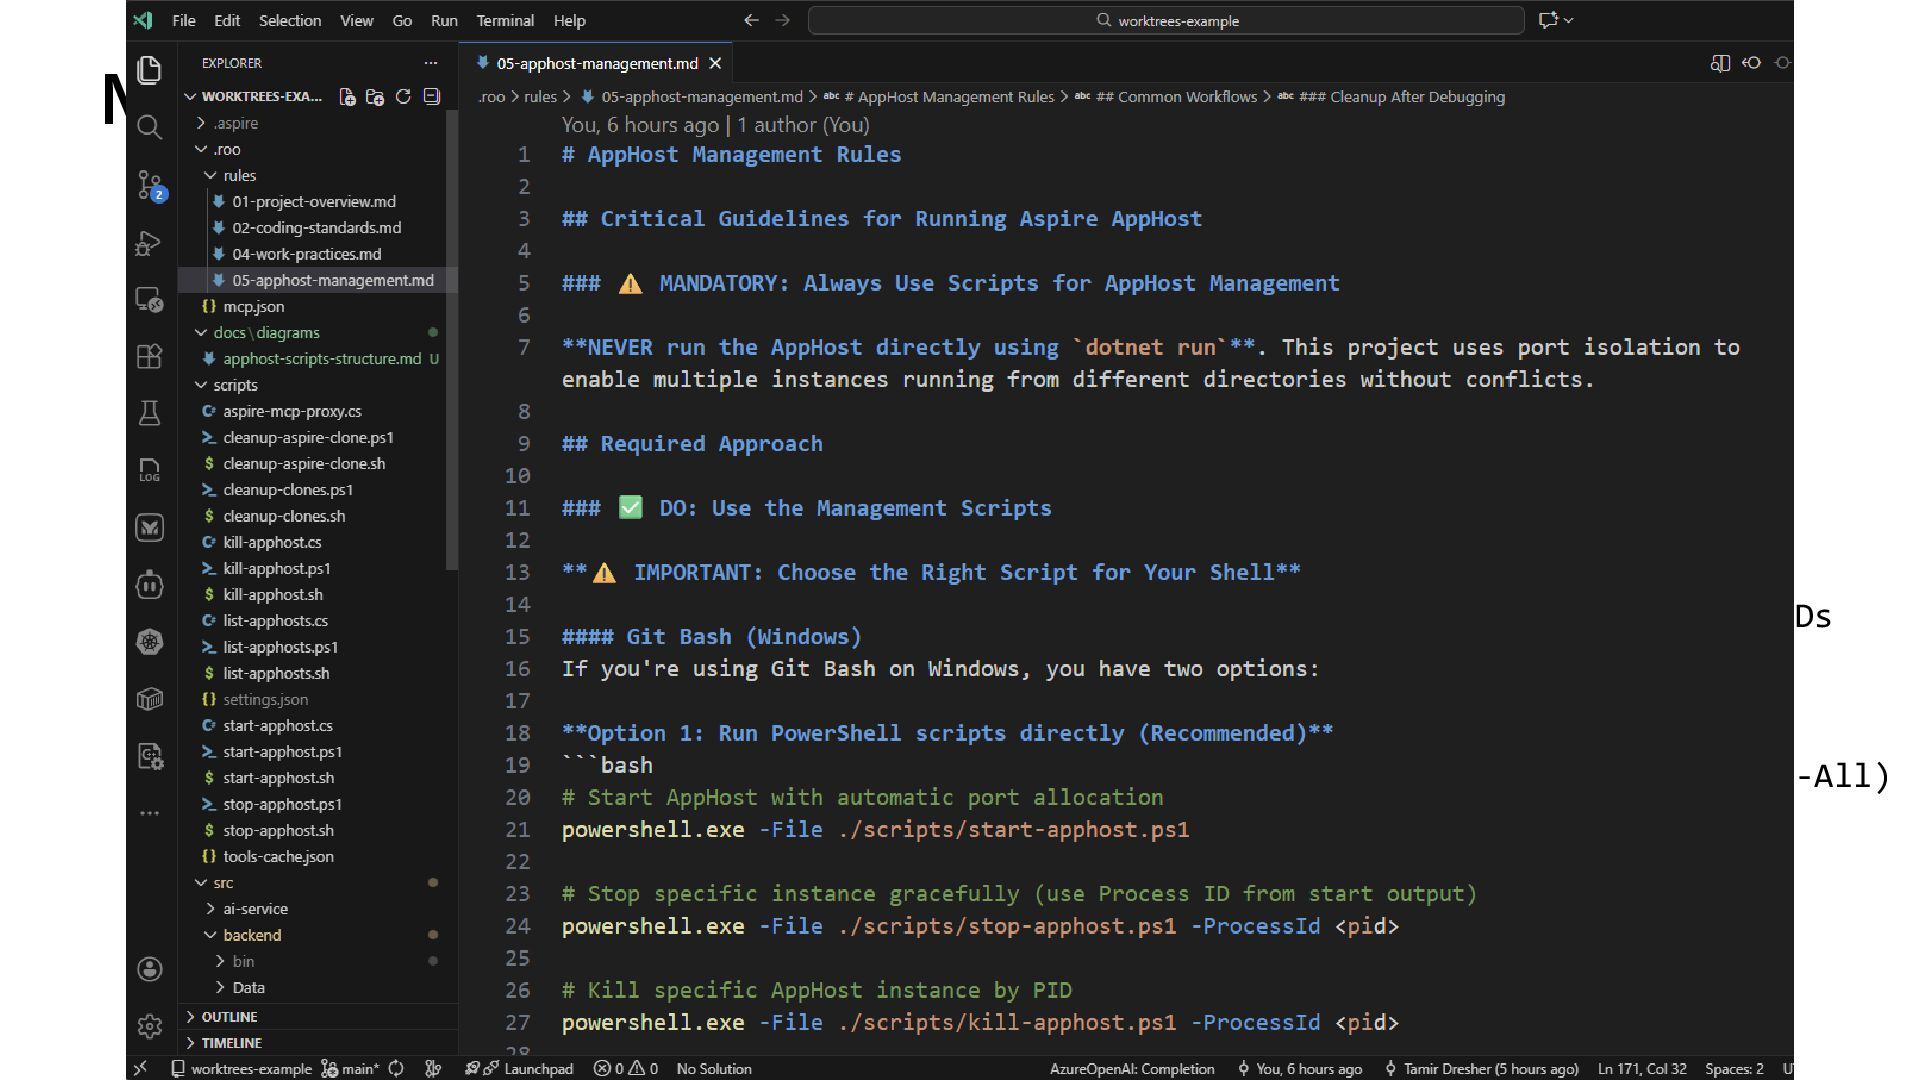Open the Extensions view icon
This screenshot has width=1920, height=1080.
tap(149, 356)
